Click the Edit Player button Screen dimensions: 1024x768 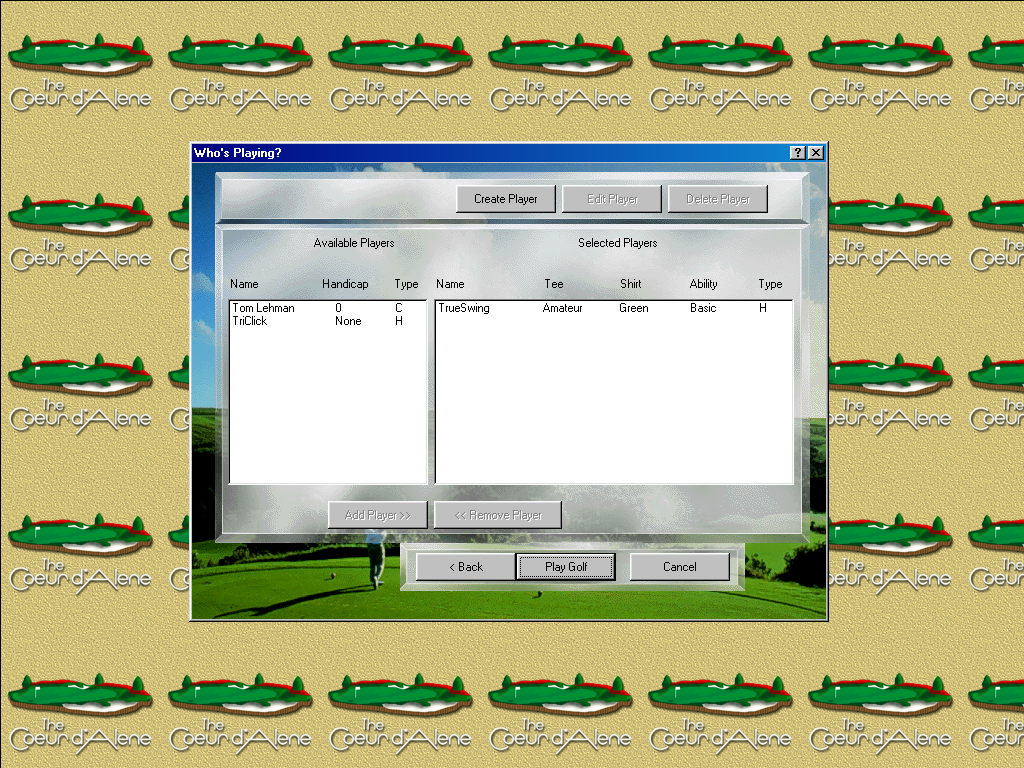612,198
